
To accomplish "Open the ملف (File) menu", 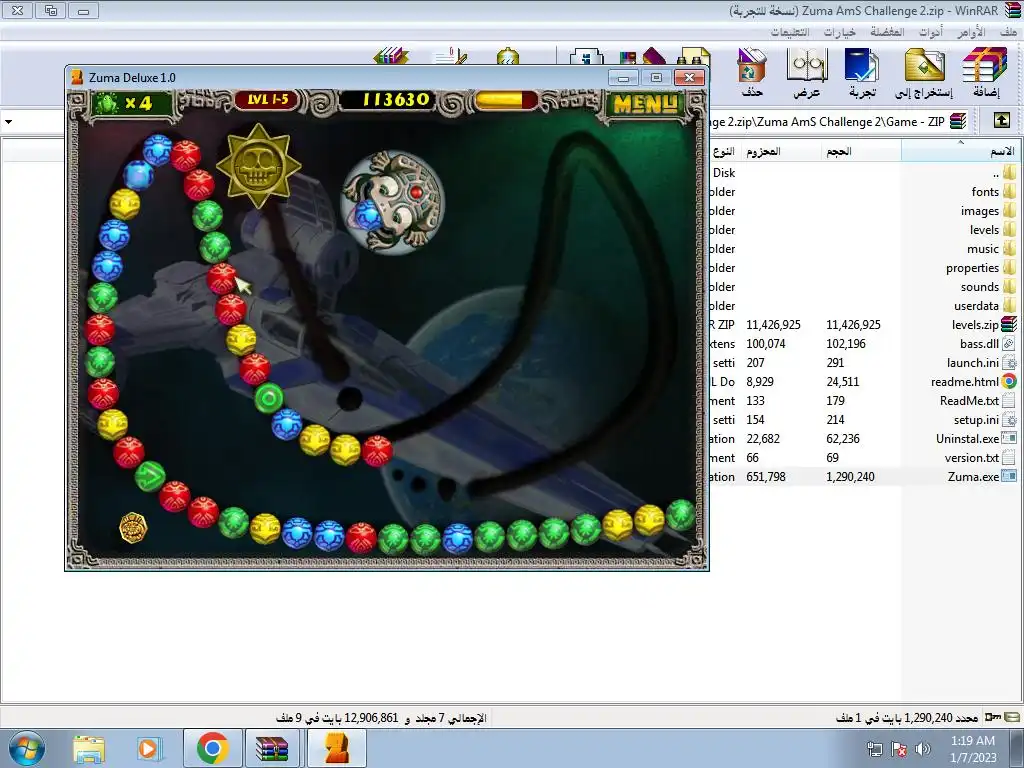I will 1008,31.
